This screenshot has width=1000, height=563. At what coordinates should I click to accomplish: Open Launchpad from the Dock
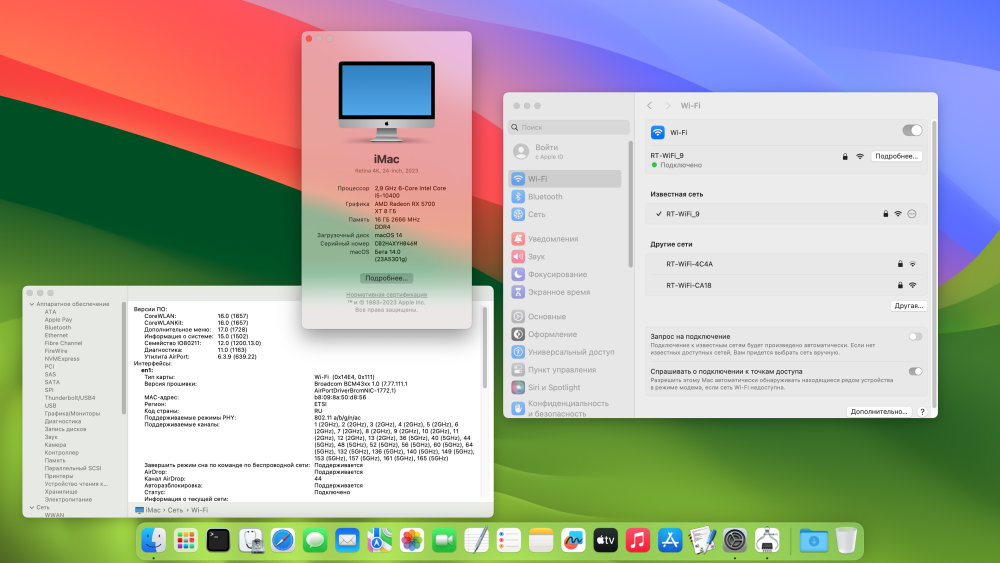tap(186, 541)
